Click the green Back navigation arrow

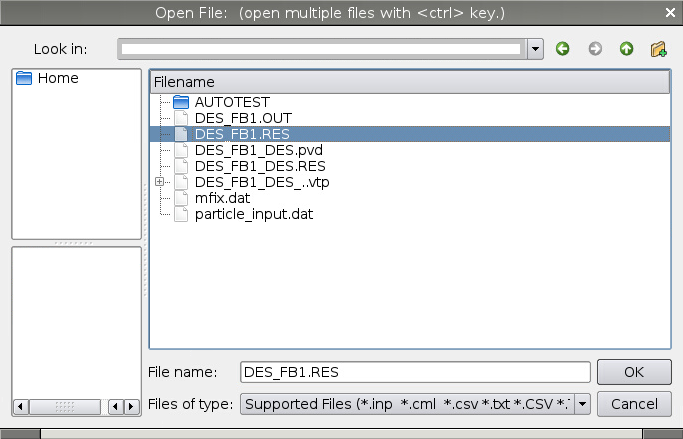pyautogui.click(x=563, y=48)
